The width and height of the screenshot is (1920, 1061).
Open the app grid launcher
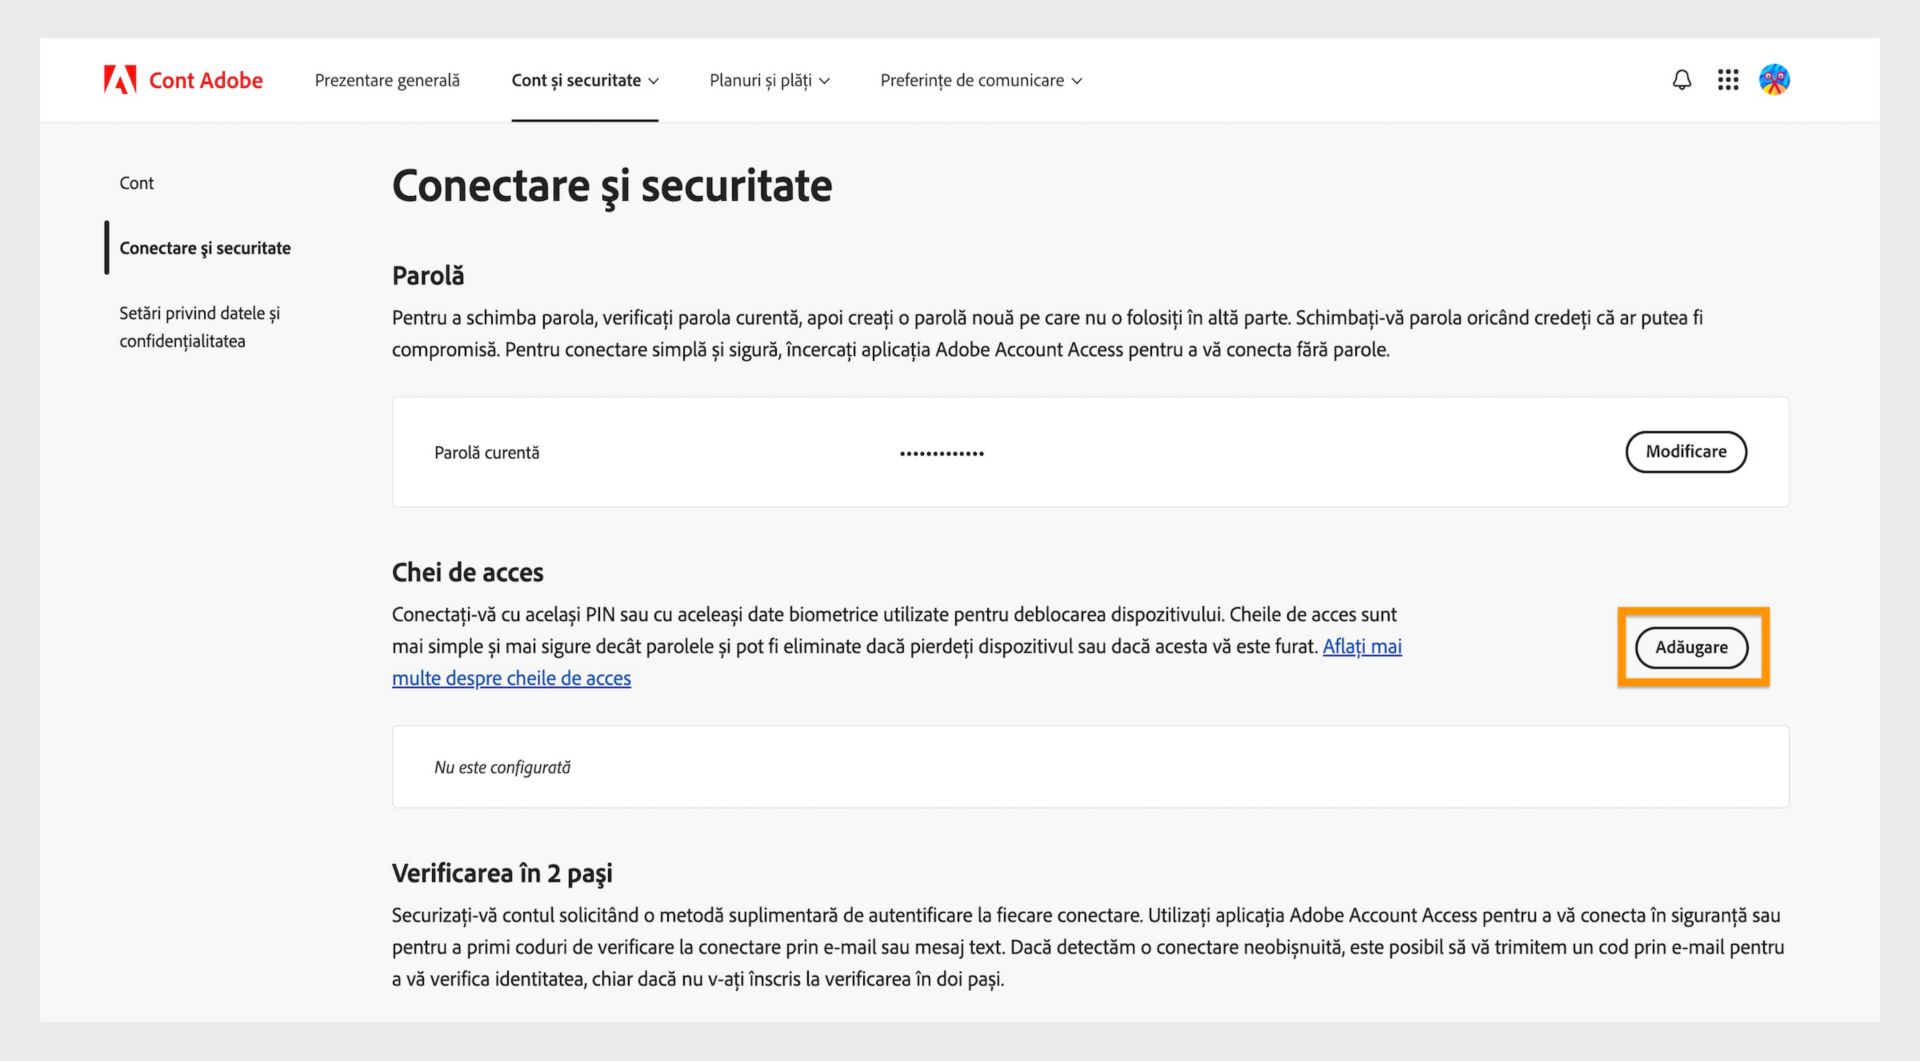(x=1728, y=79)
